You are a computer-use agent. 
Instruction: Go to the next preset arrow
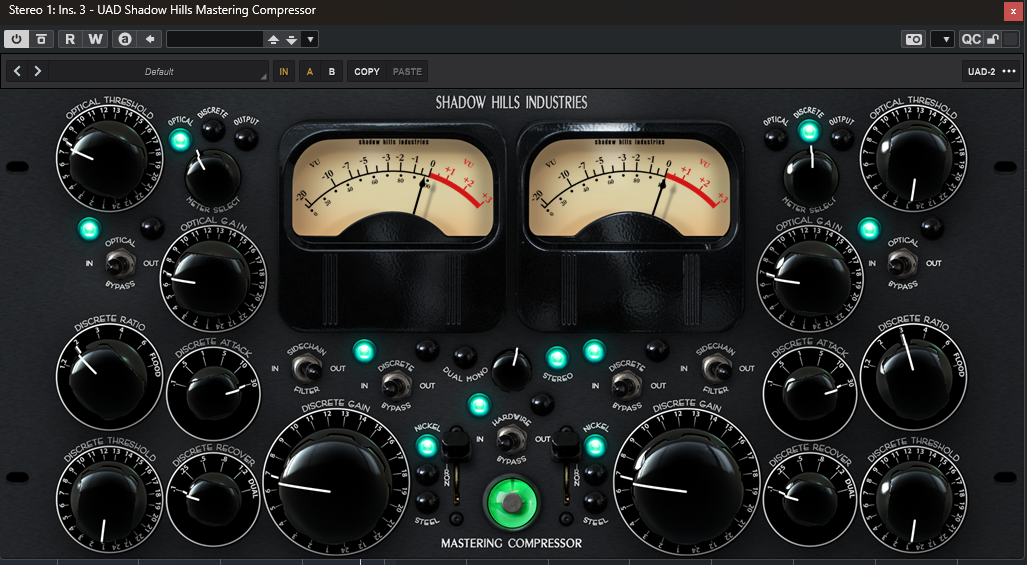tap(38, 71)
